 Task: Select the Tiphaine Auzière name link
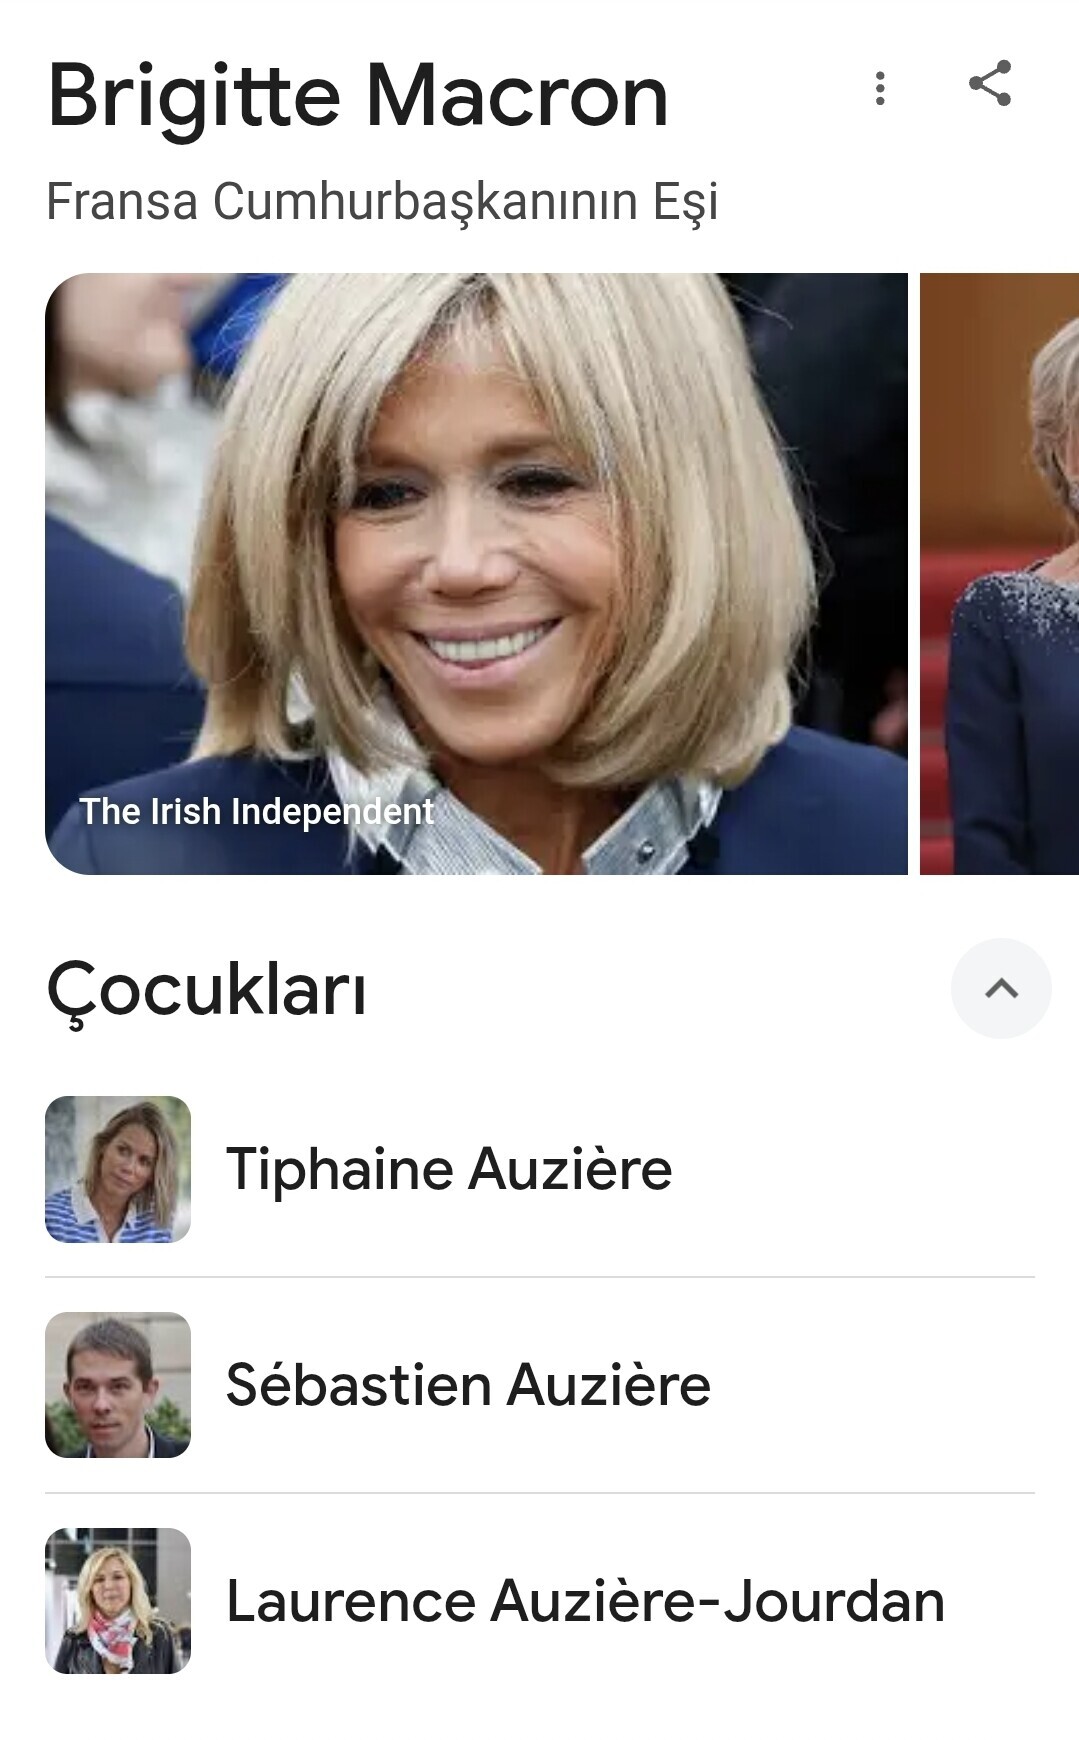[449, 1169]
